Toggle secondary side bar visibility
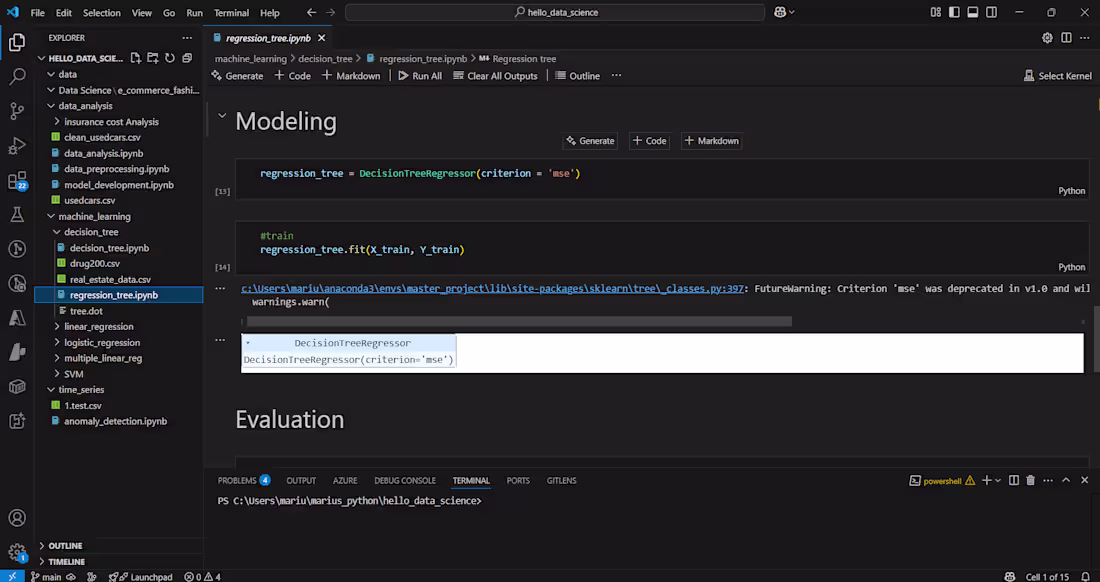The image size is (1100, 582). (x=991, y=12)
